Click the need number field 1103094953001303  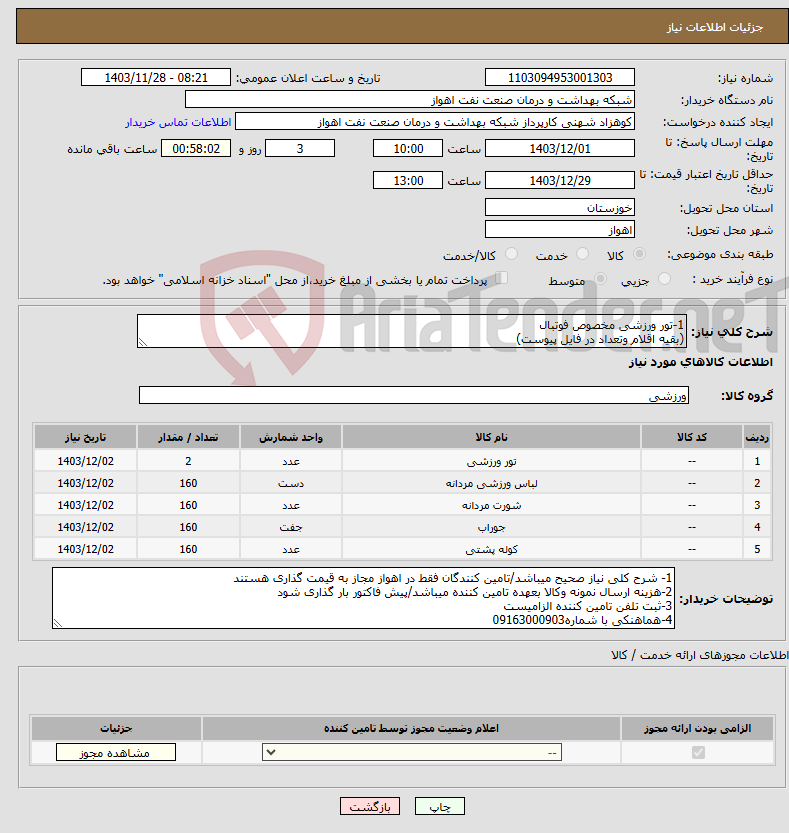pos(560,78)
